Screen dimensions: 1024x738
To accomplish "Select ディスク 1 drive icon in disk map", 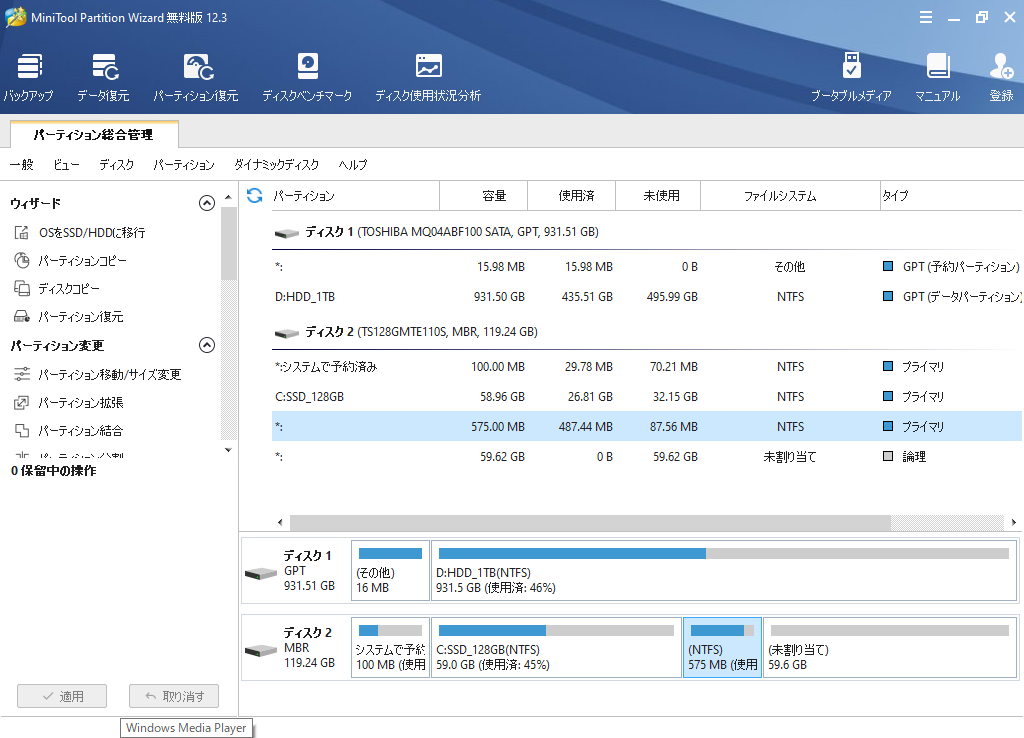I will click(x=261, y=573).
